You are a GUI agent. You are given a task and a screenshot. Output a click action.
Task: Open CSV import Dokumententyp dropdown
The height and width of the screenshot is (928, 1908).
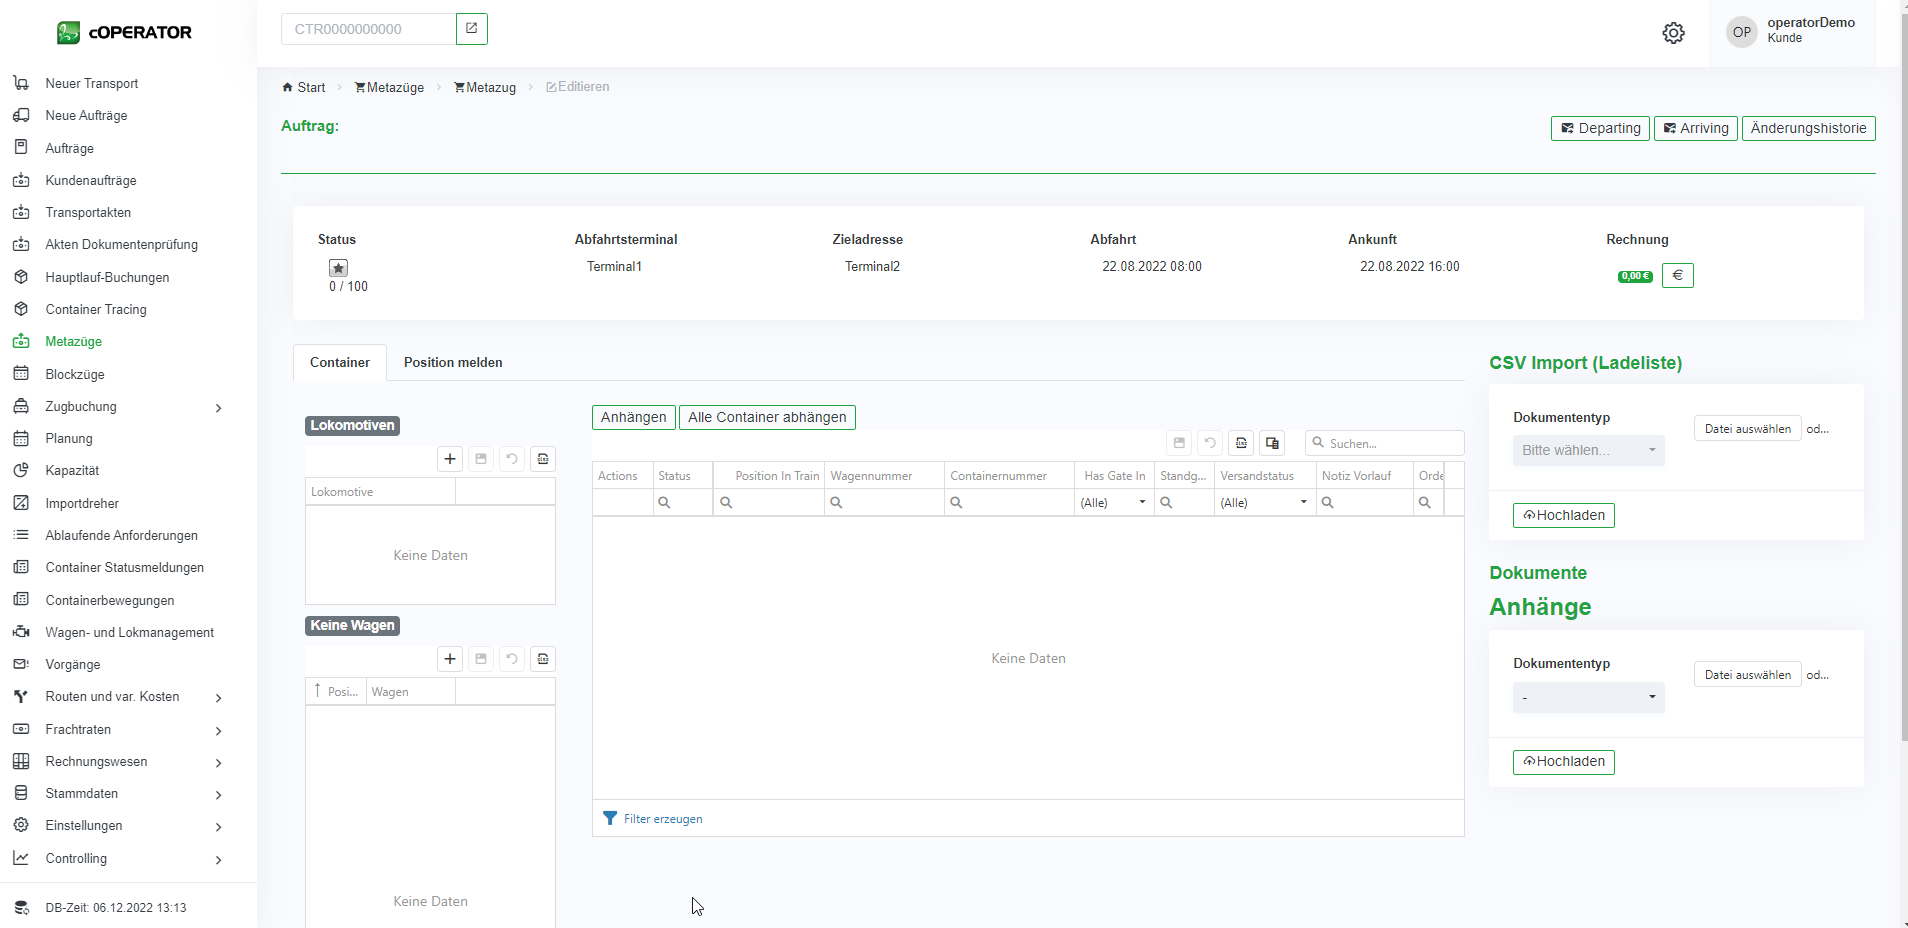[x=1588, y=451]
